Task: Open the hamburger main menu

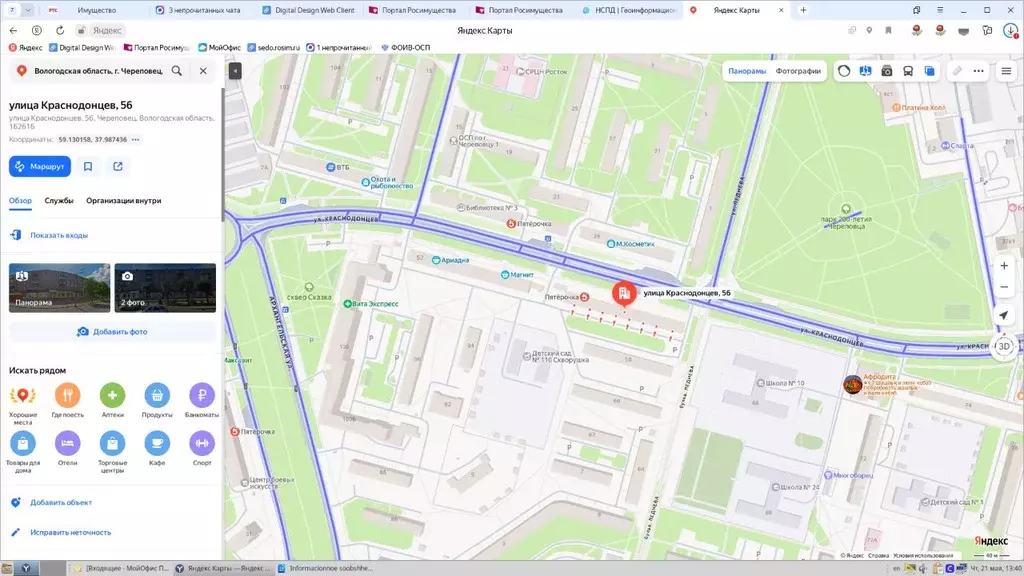Action: point(1006,71)
